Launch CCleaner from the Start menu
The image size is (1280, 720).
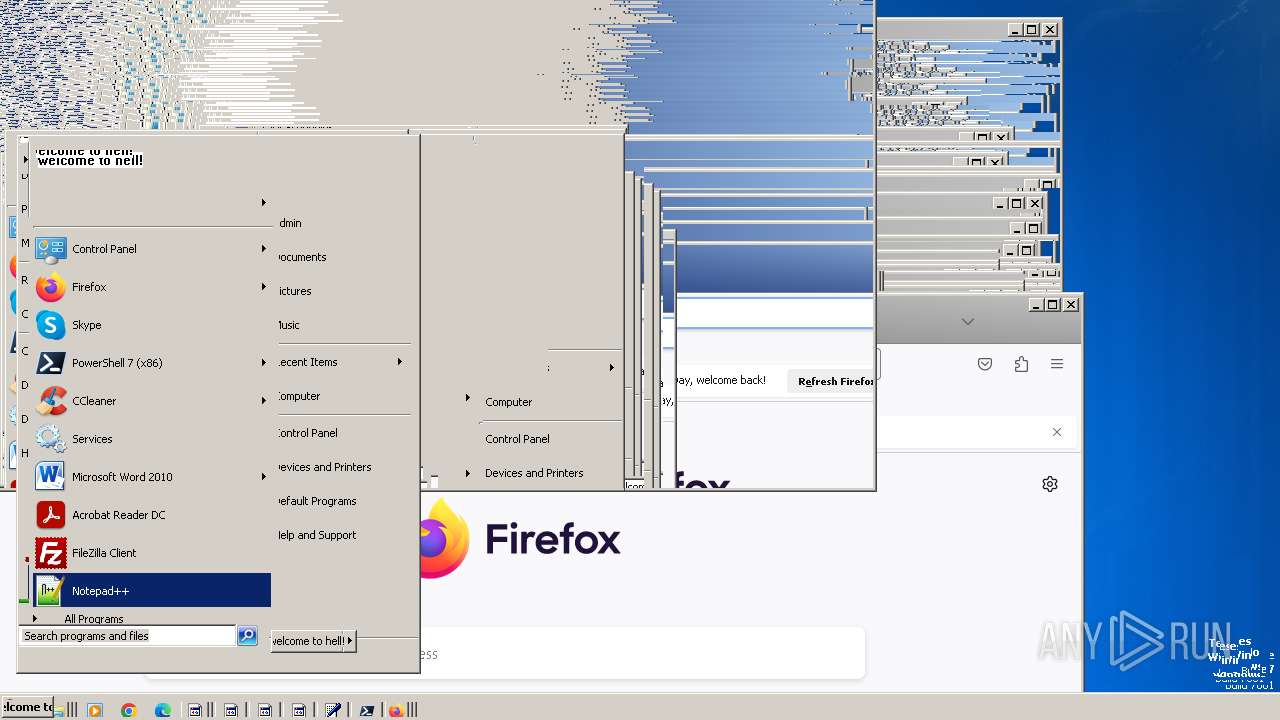click(x=152, y=401)
